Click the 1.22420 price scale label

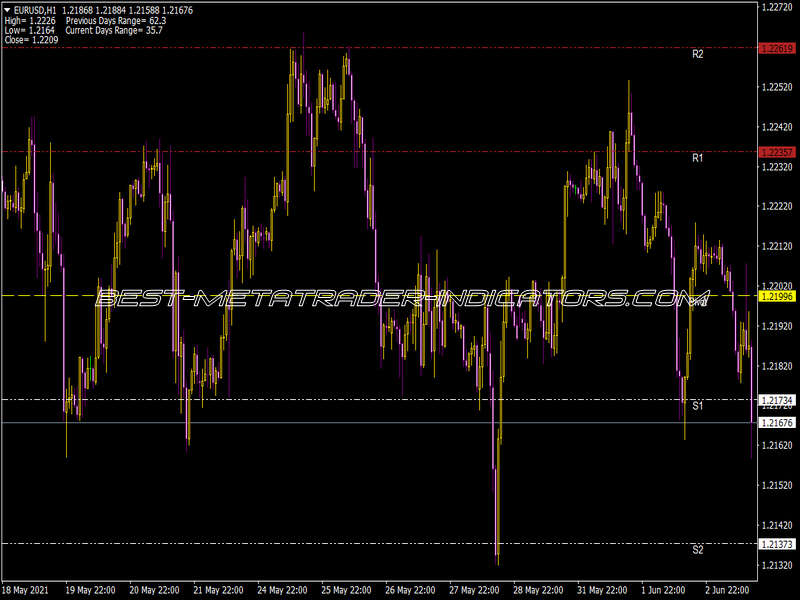coord(778,127)
